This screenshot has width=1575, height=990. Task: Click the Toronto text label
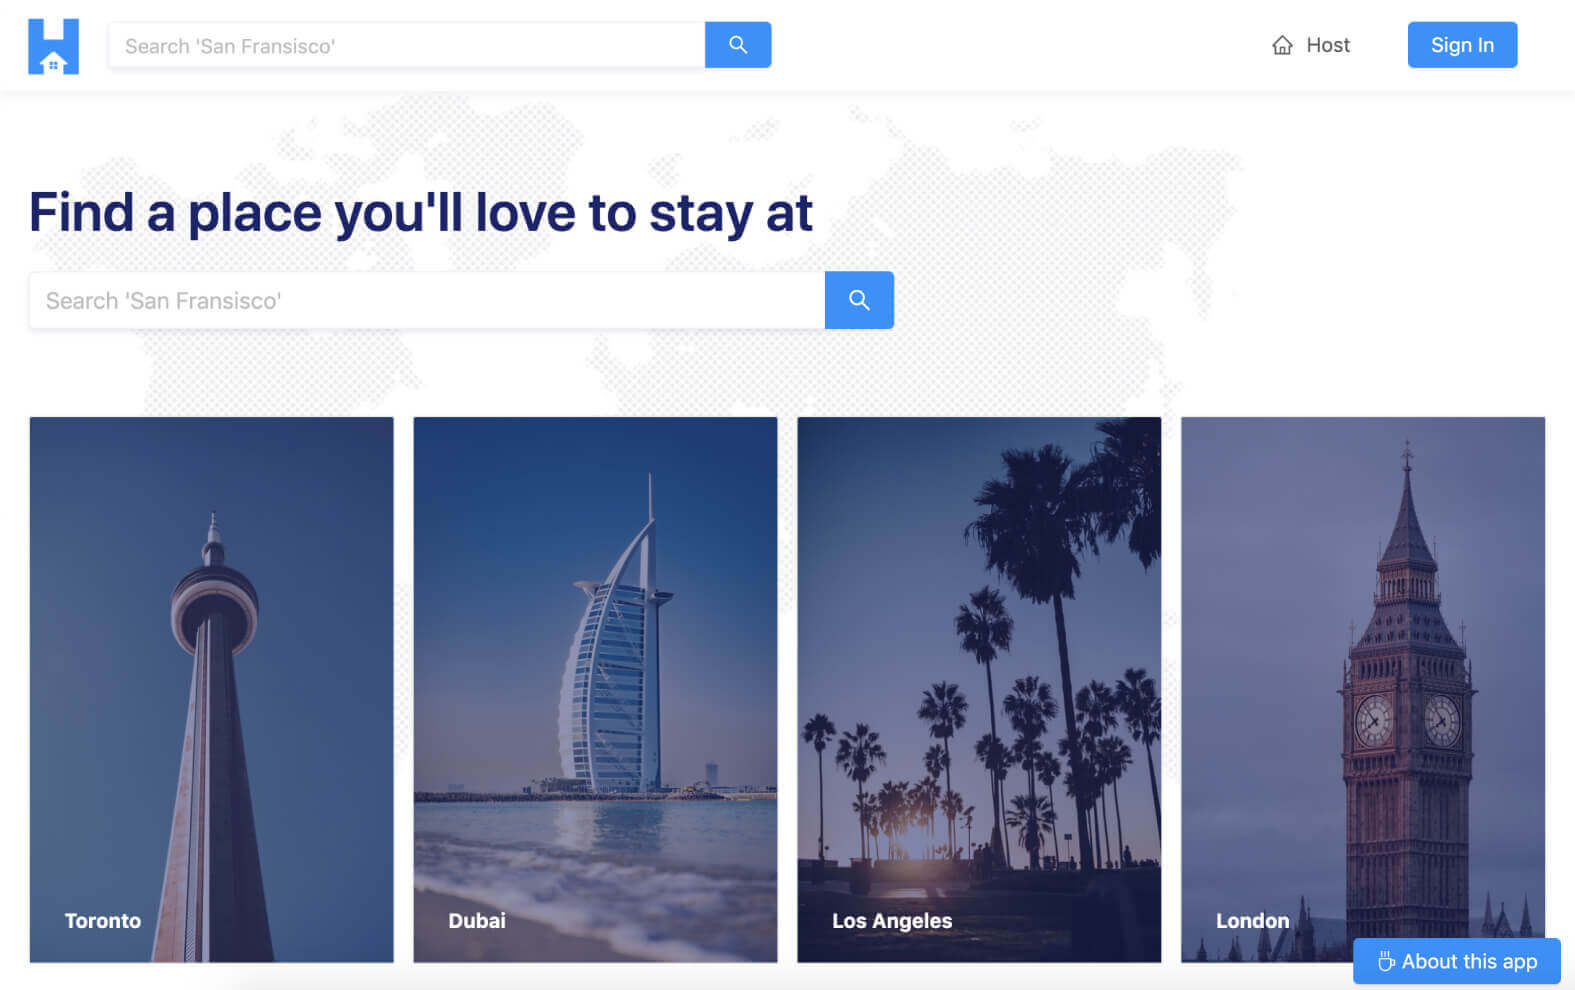(x=103, y=921)
